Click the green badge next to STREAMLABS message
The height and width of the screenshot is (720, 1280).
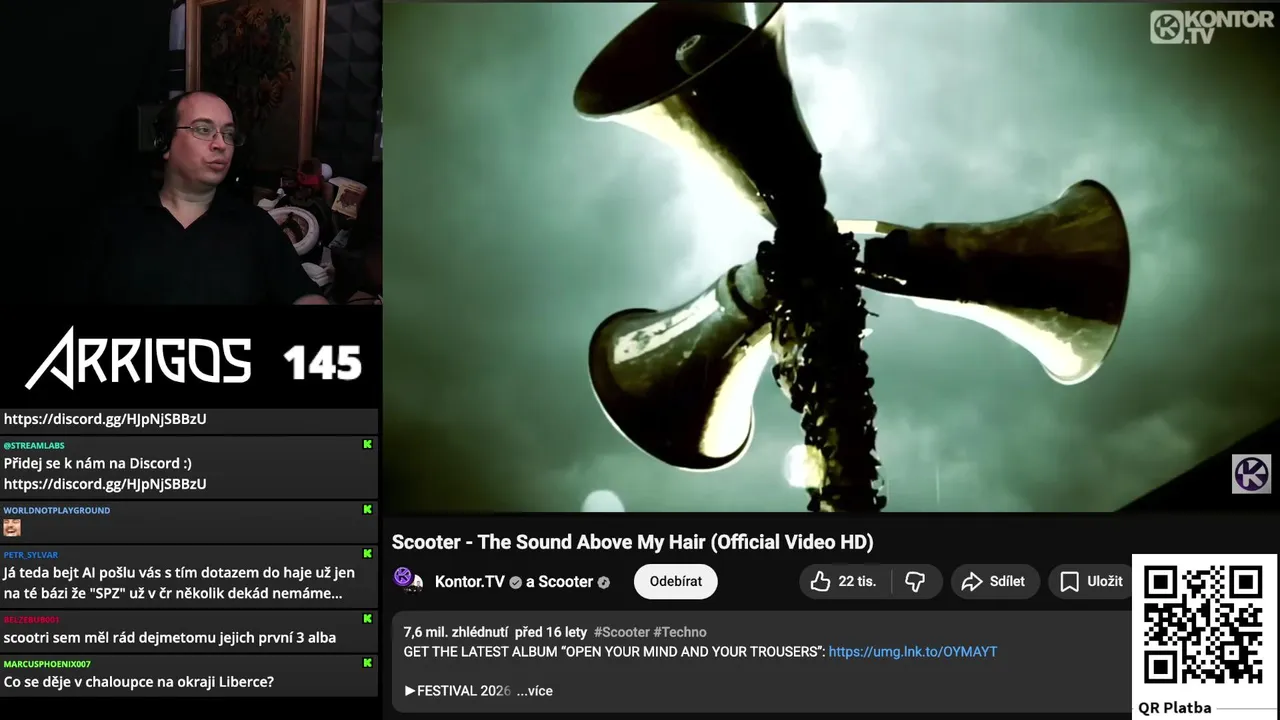pyautogui.click(x=367, y=445)
